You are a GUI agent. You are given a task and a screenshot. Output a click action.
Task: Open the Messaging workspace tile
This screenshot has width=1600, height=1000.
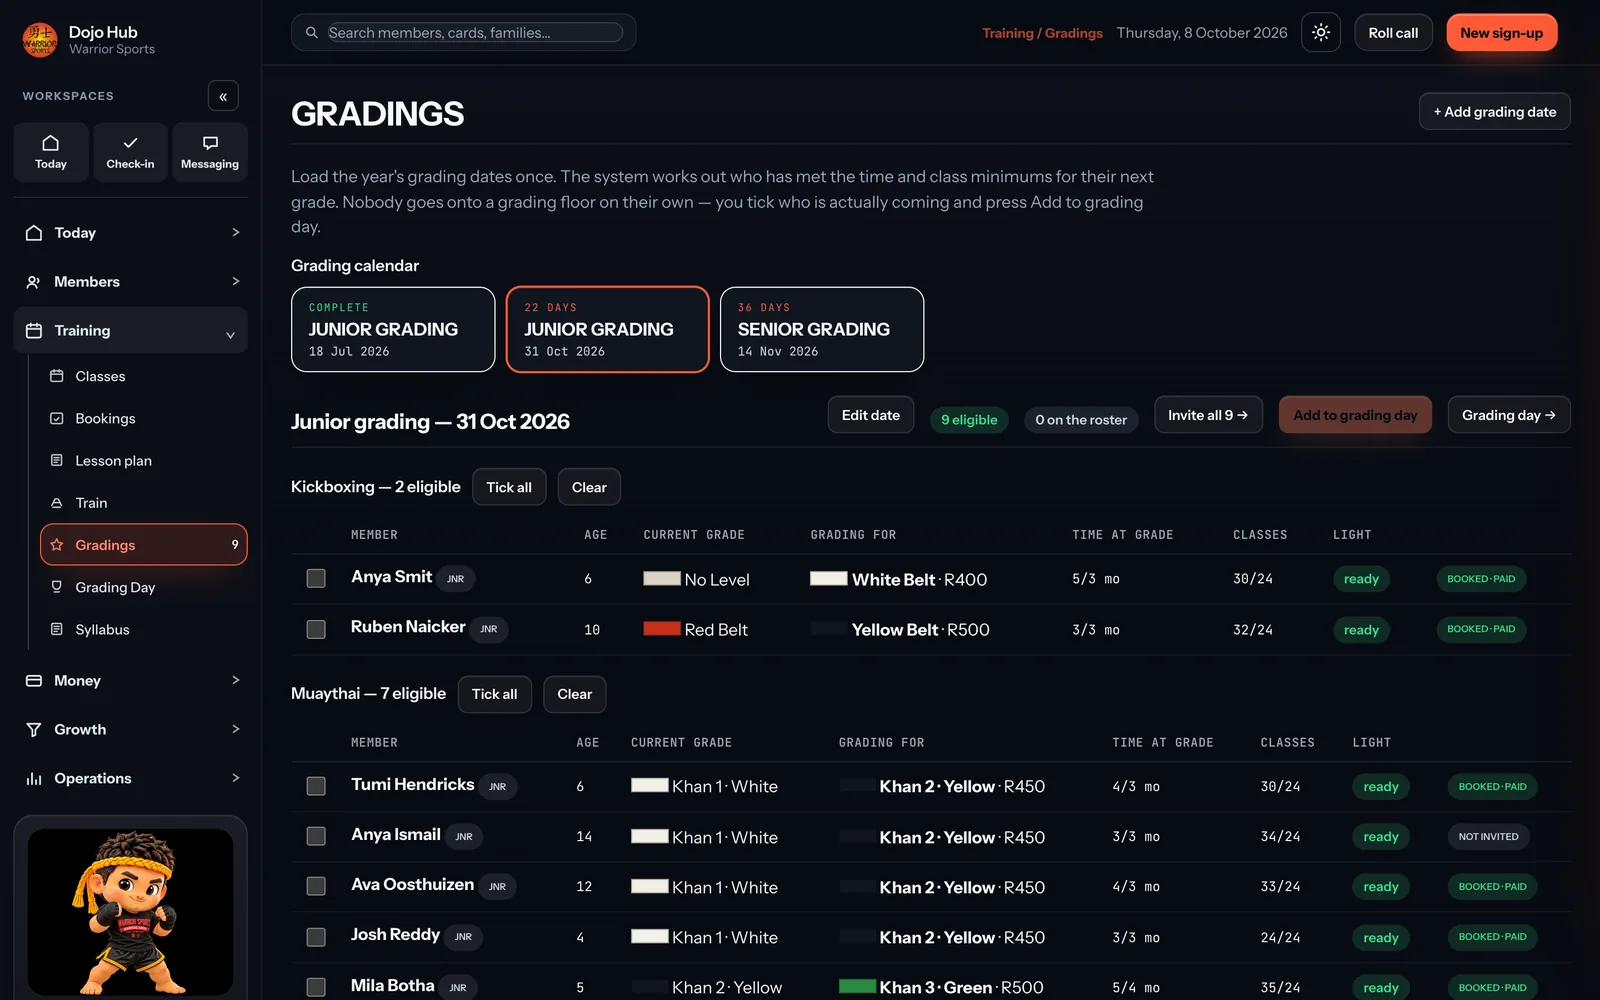(x=210, y=152)
